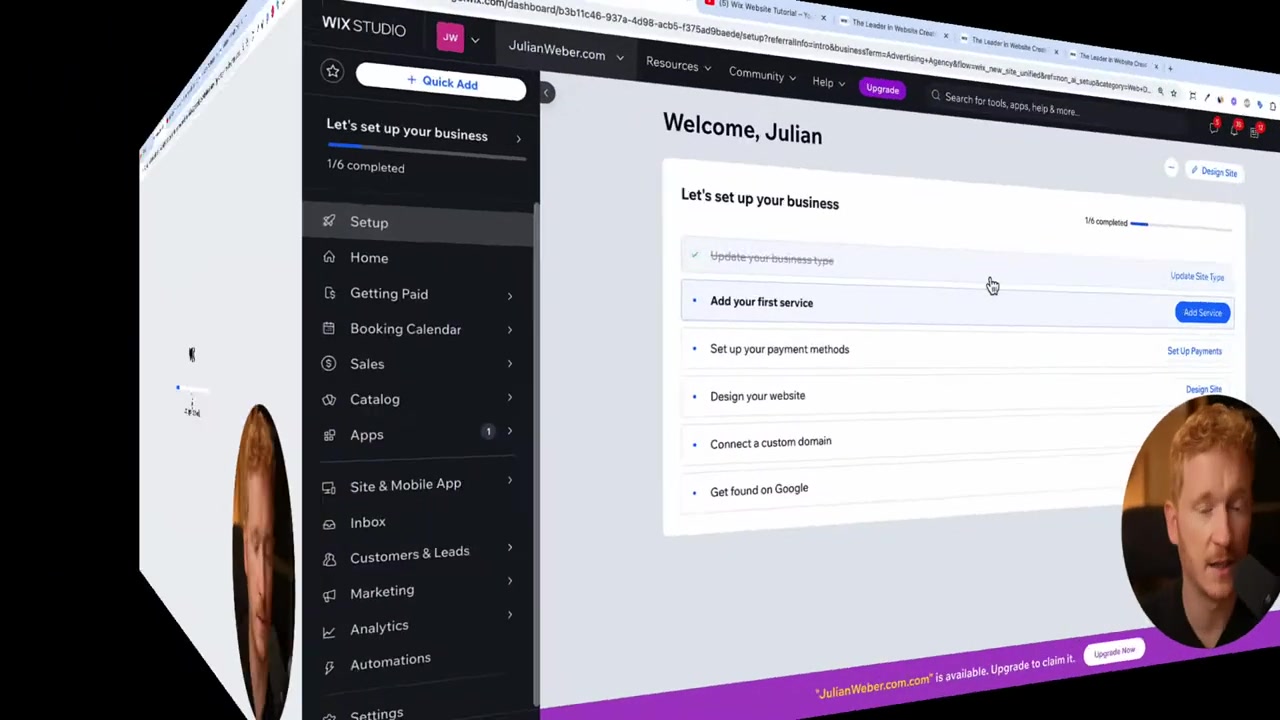Click the presenter webcam circle thumbnail

tap(1201, 520)
